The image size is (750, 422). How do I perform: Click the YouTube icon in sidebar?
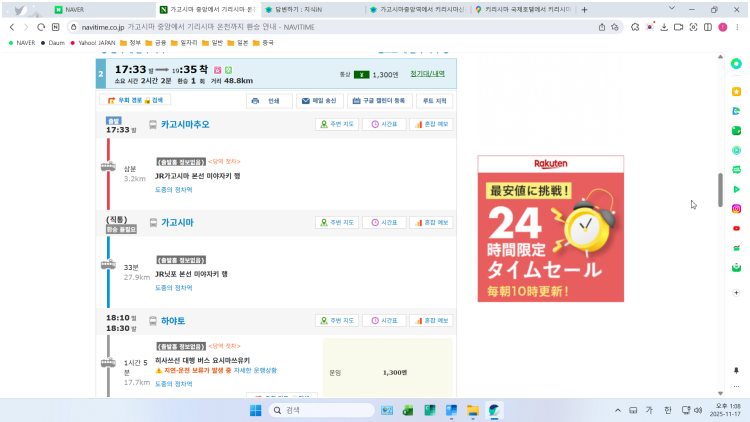(x=736, y=228)
